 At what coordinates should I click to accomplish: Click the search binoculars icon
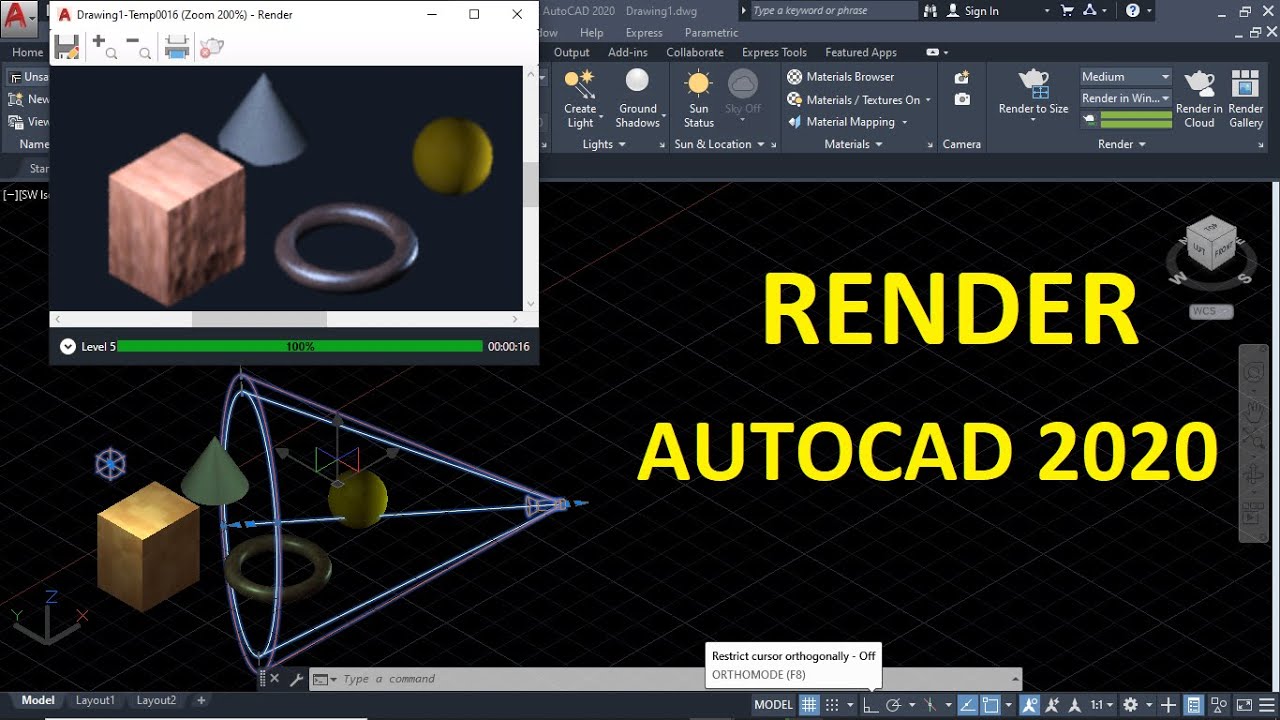click(x=931, y=11)
